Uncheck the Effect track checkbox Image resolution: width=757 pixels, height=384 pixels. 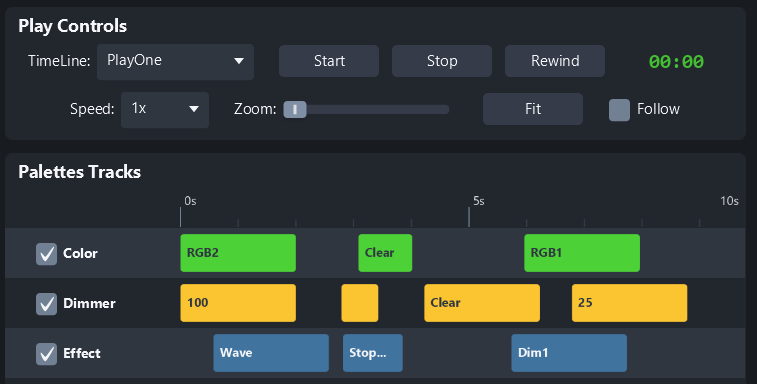tap(46, 354)
